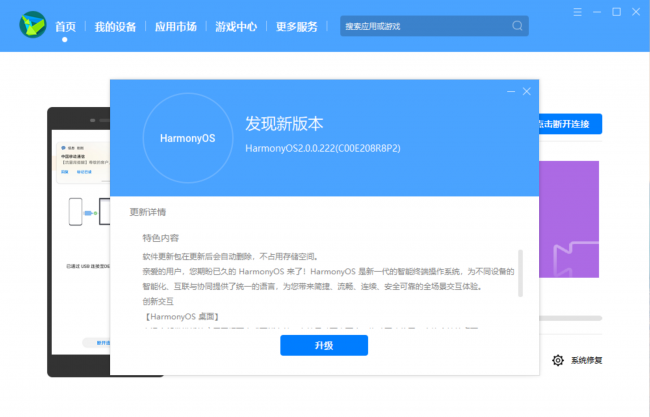Click the version text HarmonyOS2.0.0.222(C00E208R8P2)
Image resolution: width=650 pixels, height=417 pixels.
pos(323,148)
